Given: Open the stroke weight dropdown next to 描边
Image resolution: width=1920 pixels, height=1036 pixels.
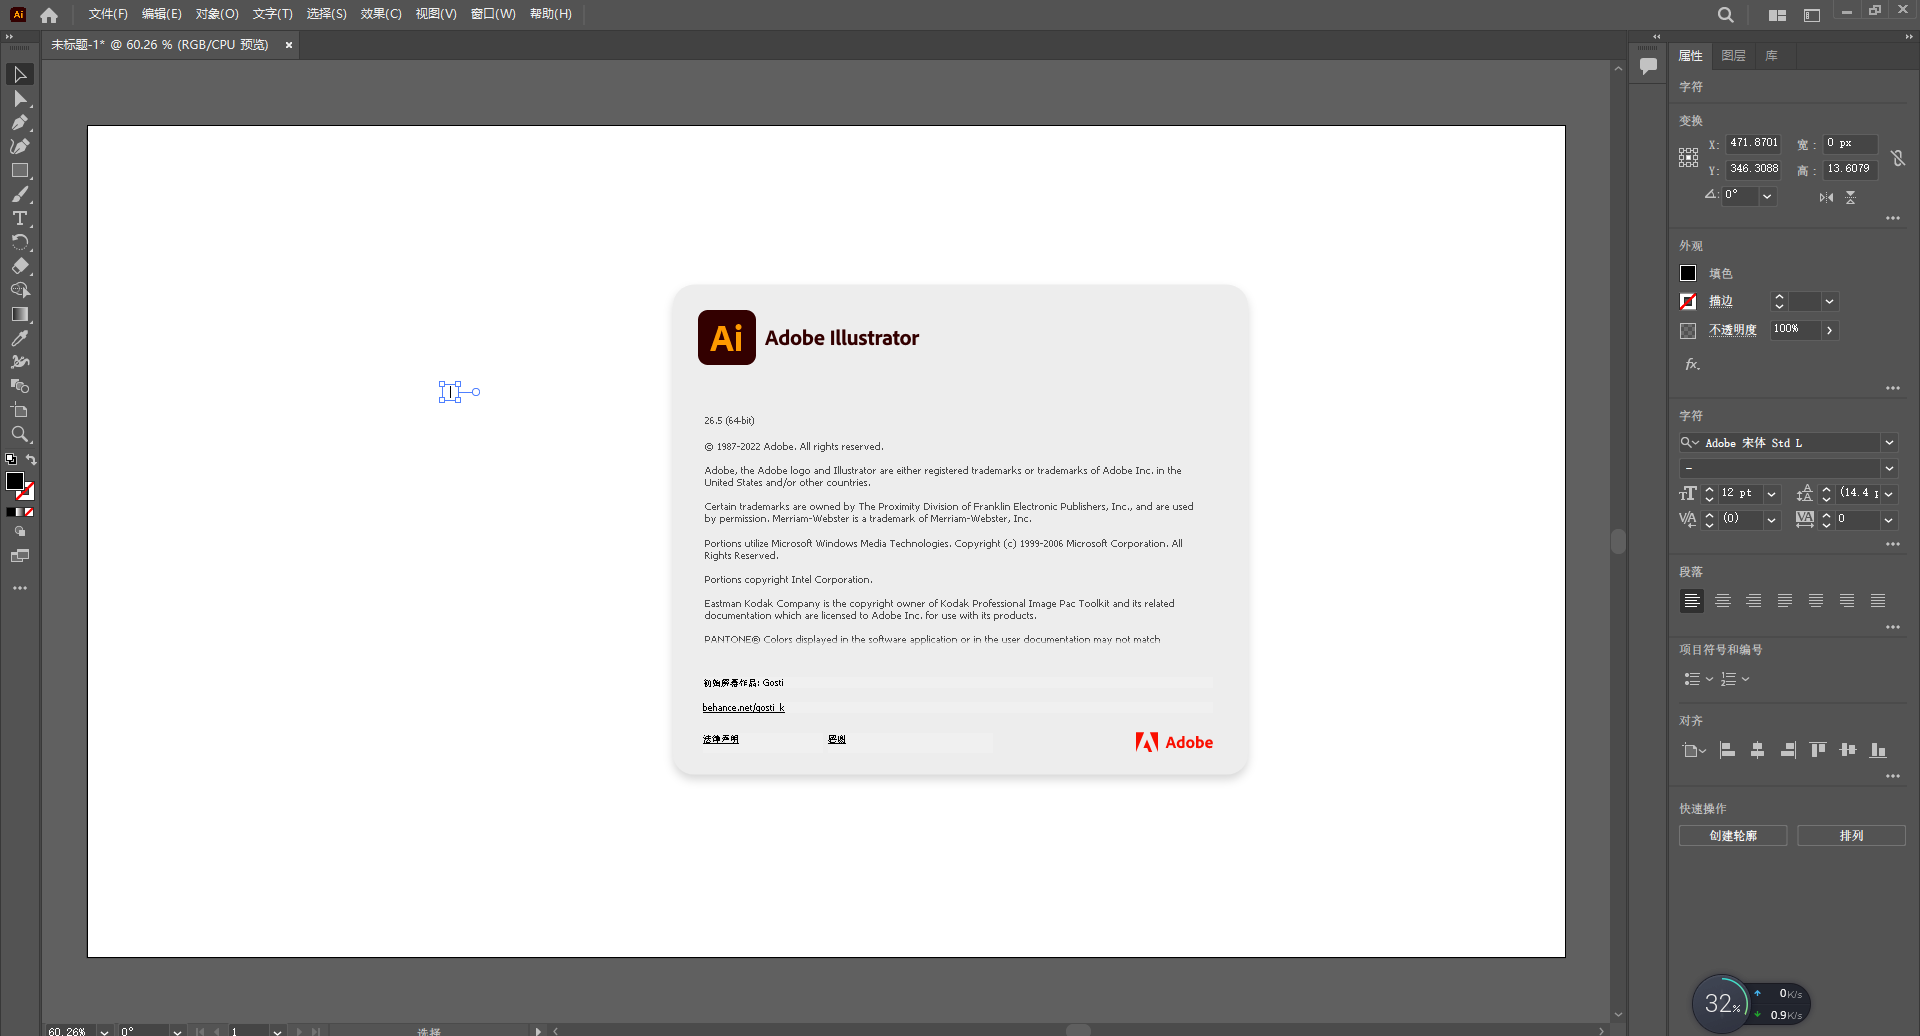Looking at the screenshot, I should pyautogui.click(x=1831, y=301).
